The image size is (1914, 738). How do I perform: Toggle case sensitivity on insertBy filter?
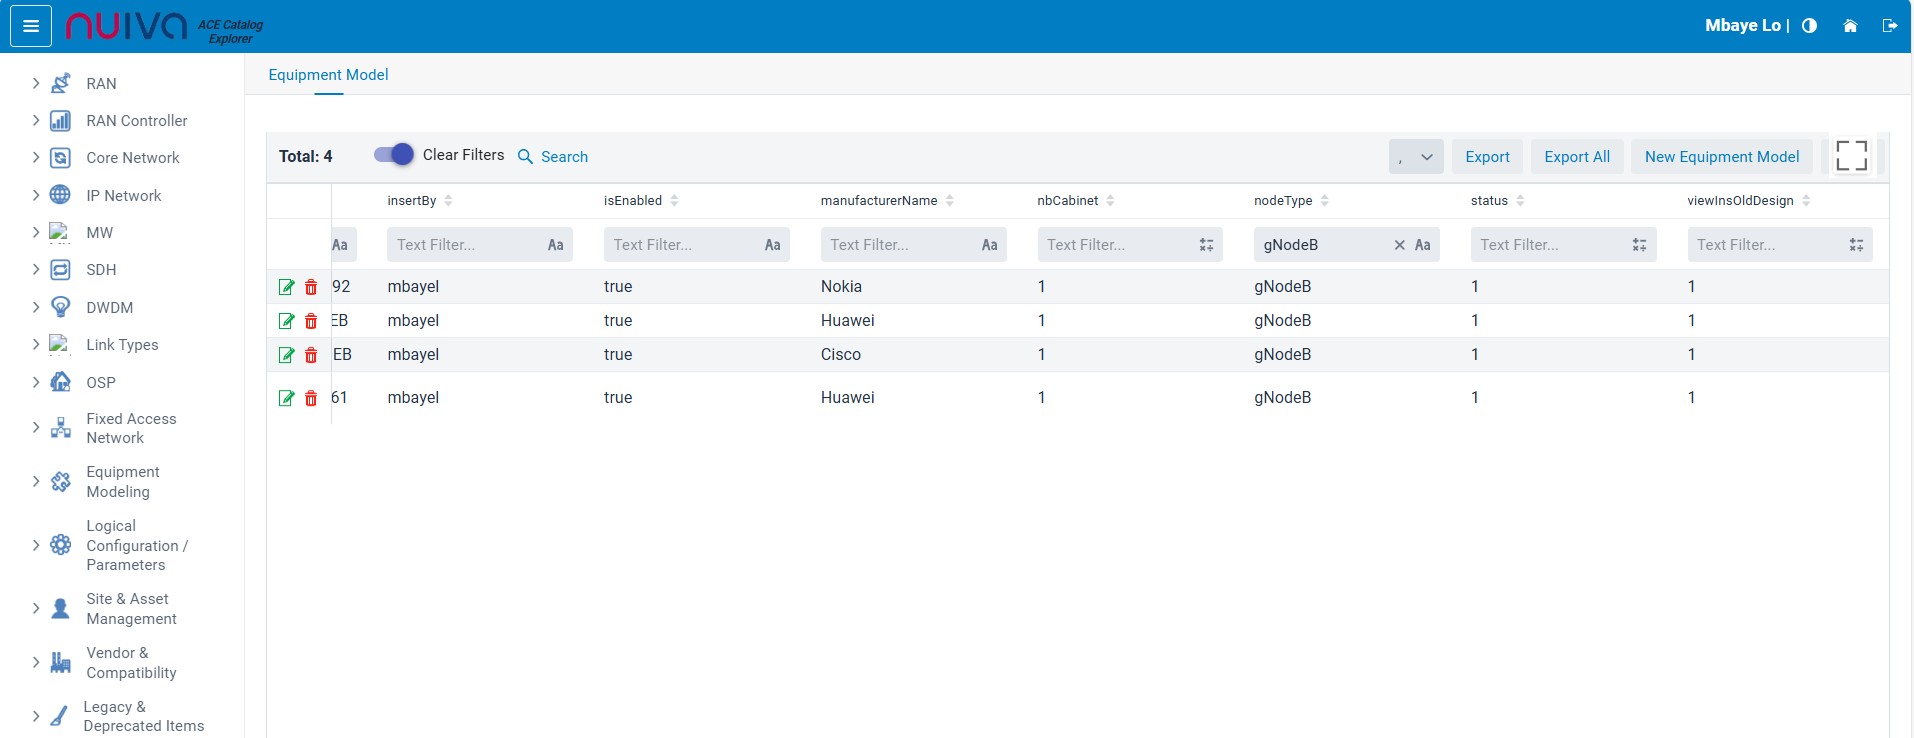(x=555, y=245)
